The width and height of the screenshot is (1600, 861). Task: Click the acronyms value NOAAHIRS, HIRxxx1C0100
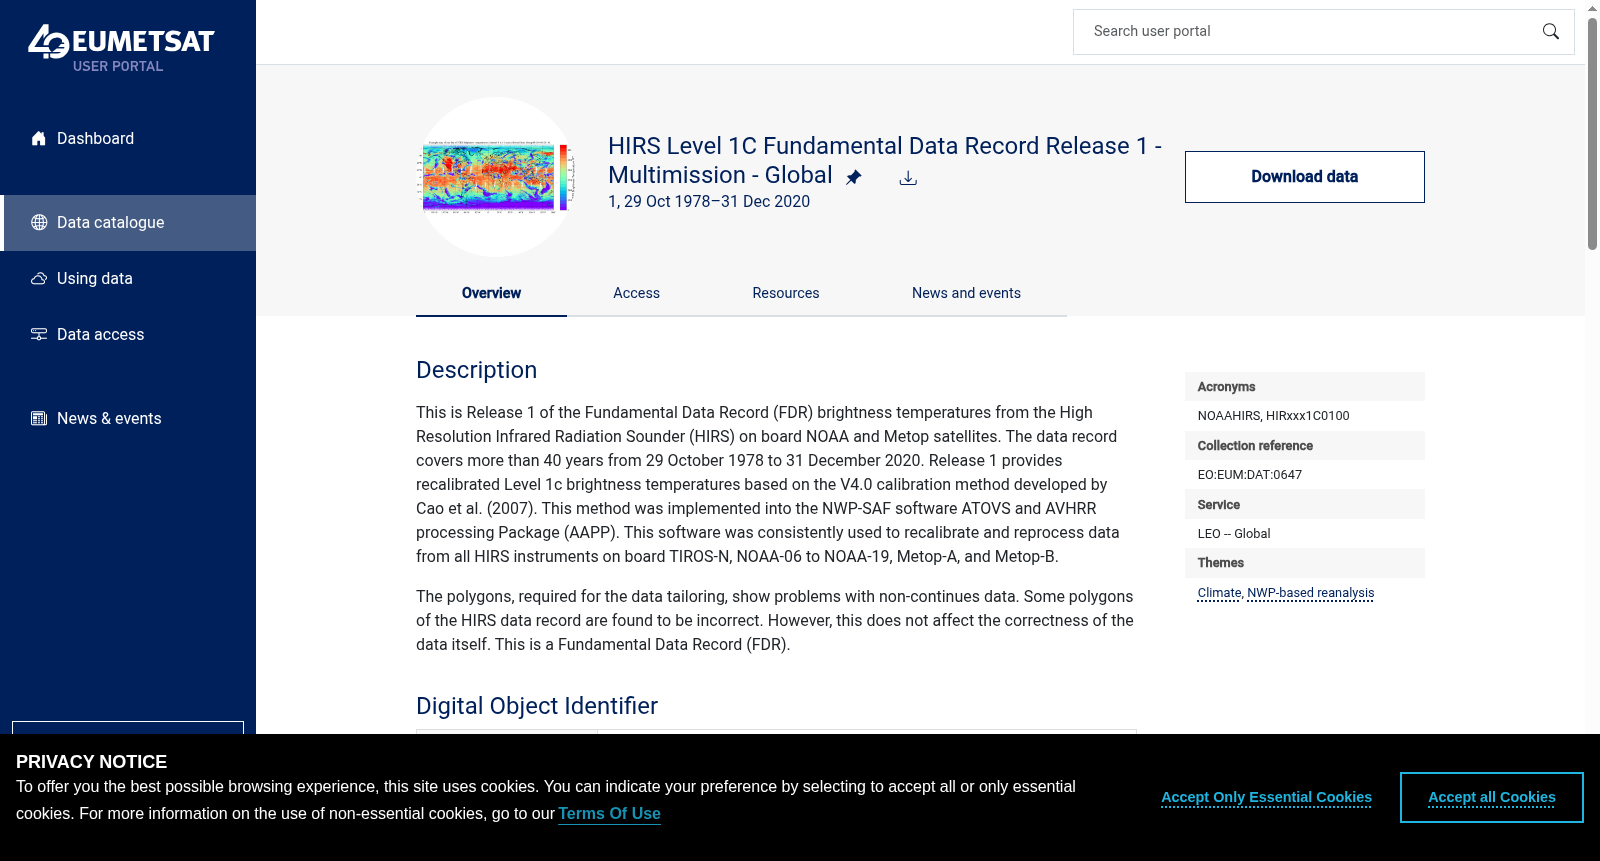1273,416
